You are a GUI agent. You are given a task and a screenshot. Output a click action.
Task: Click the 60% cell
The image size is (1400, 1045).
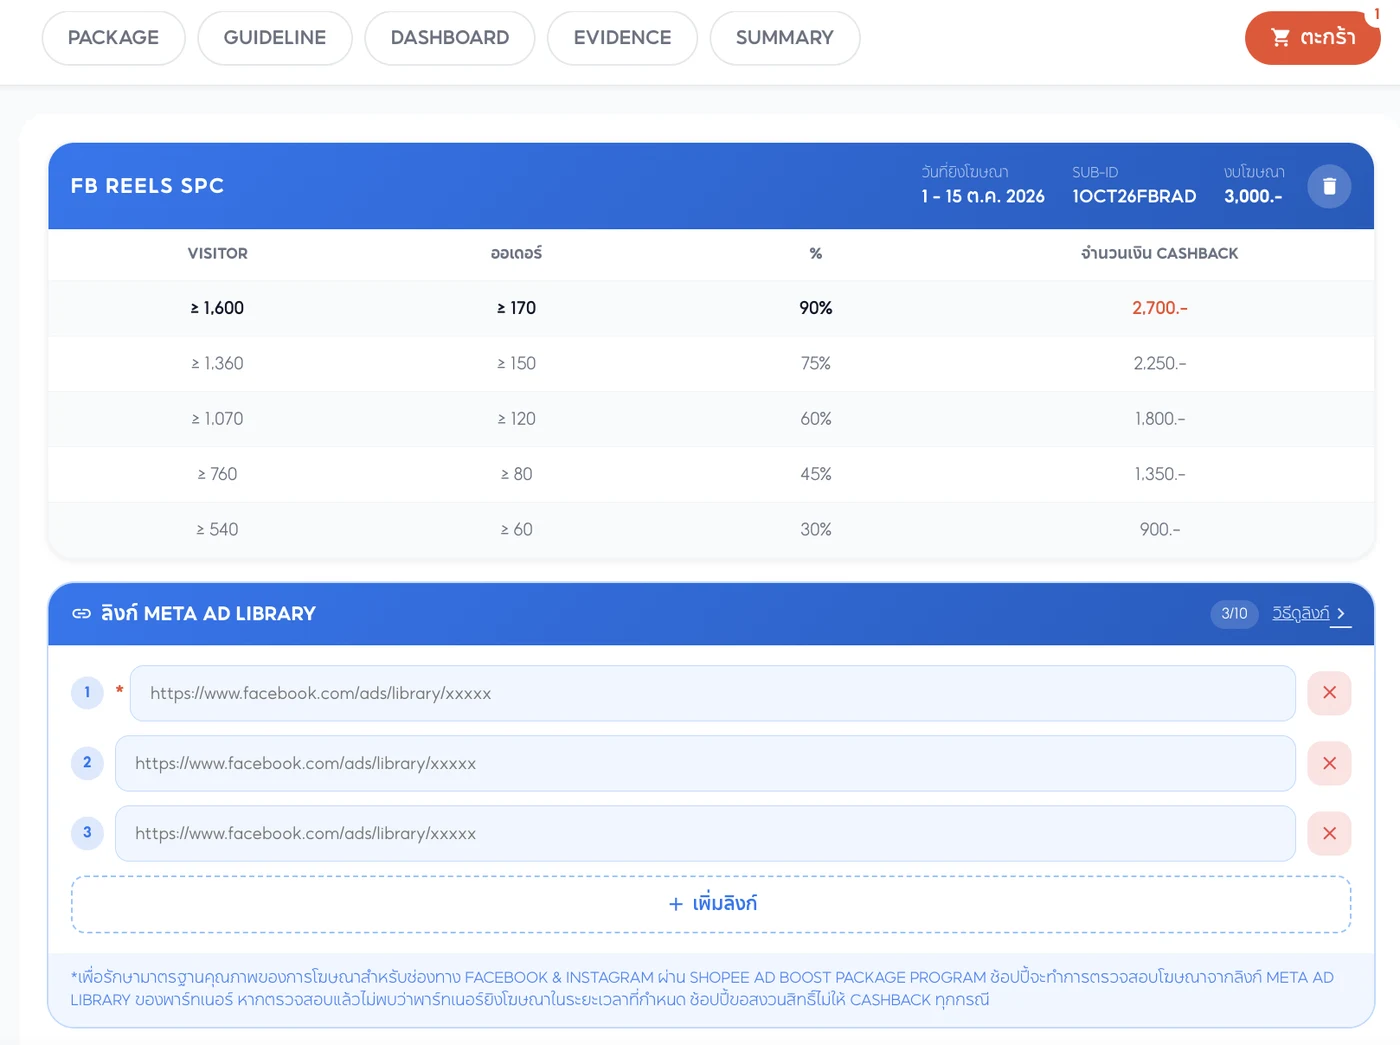point(816,419)
